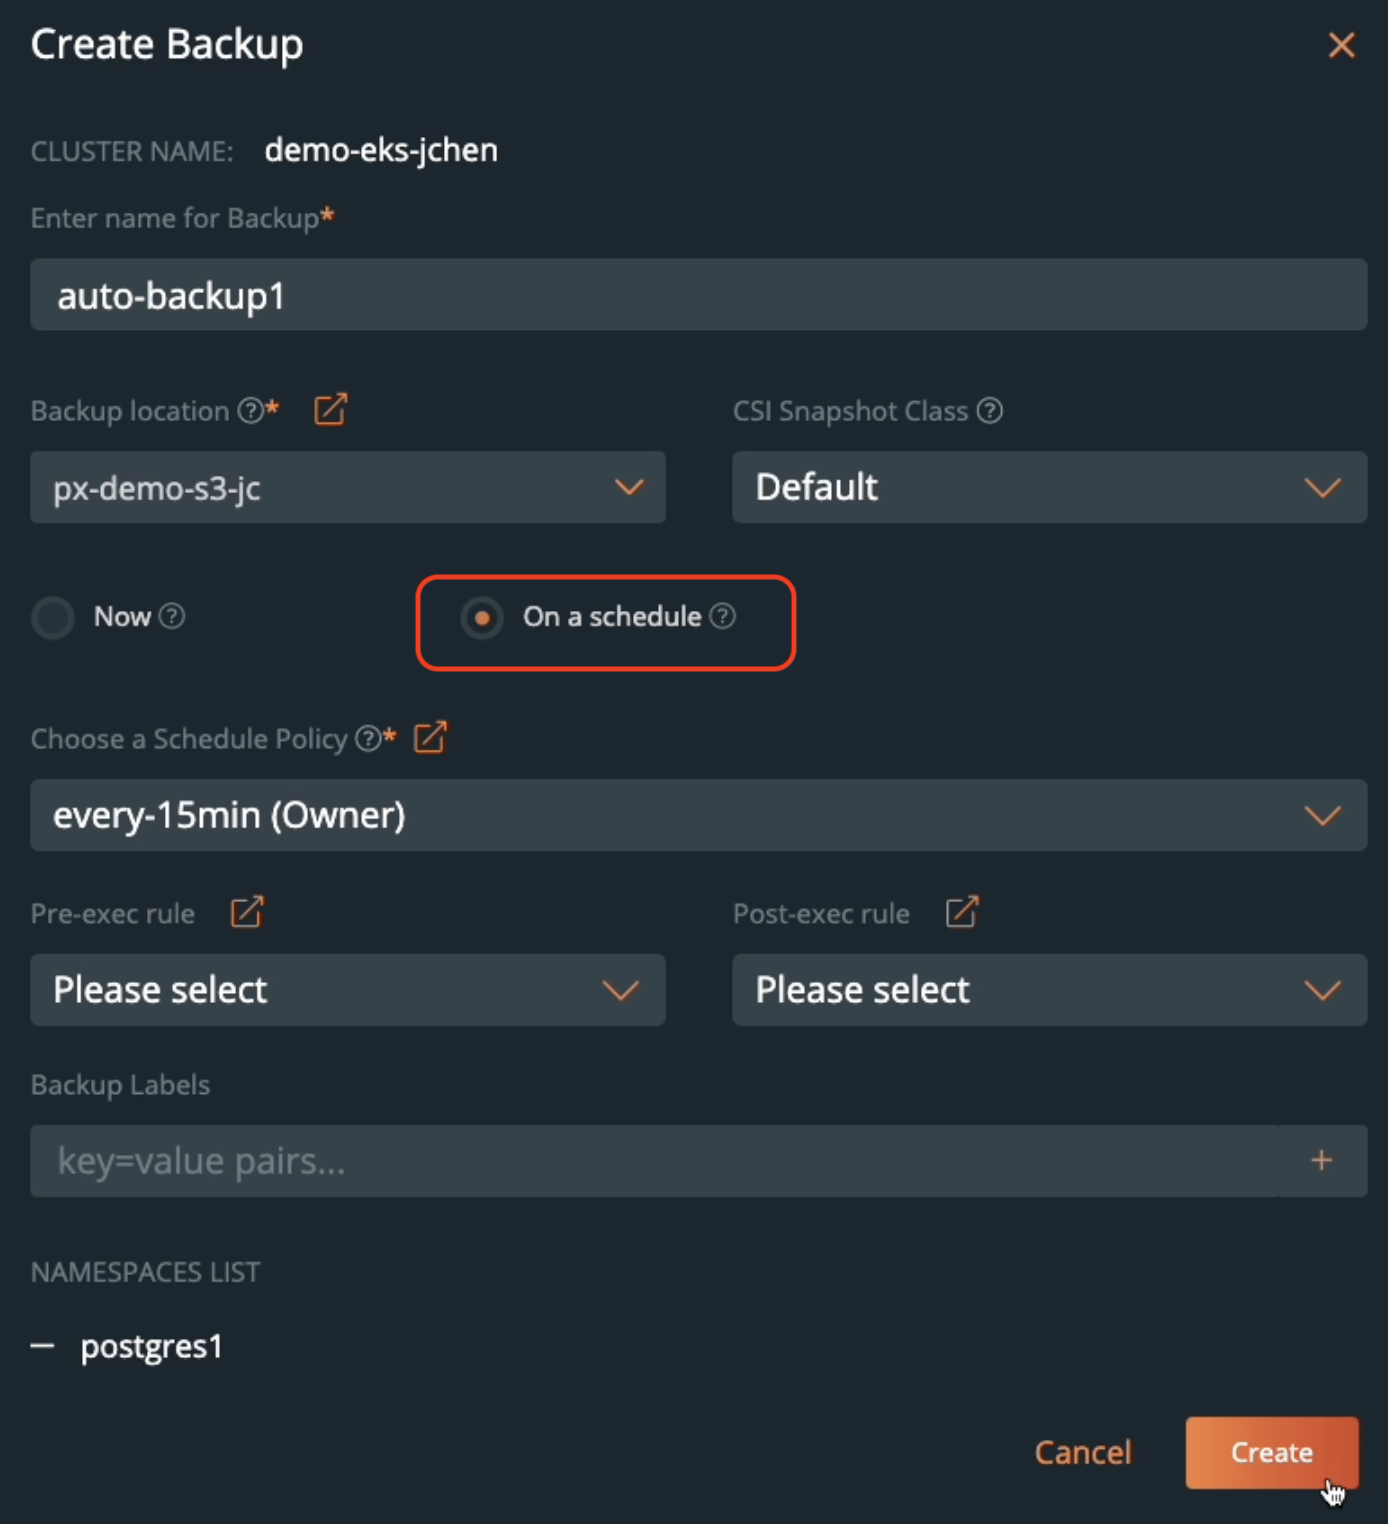Image resolution: width=1388 pixels, height=1524 pixels.
Task: Open Schedule Policy external link icon
Action: (x=430, y=737)
